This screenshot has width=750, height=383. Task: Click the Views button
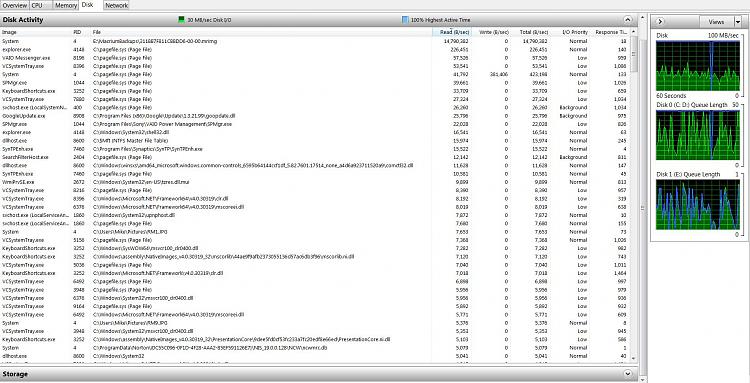[716, 22]
